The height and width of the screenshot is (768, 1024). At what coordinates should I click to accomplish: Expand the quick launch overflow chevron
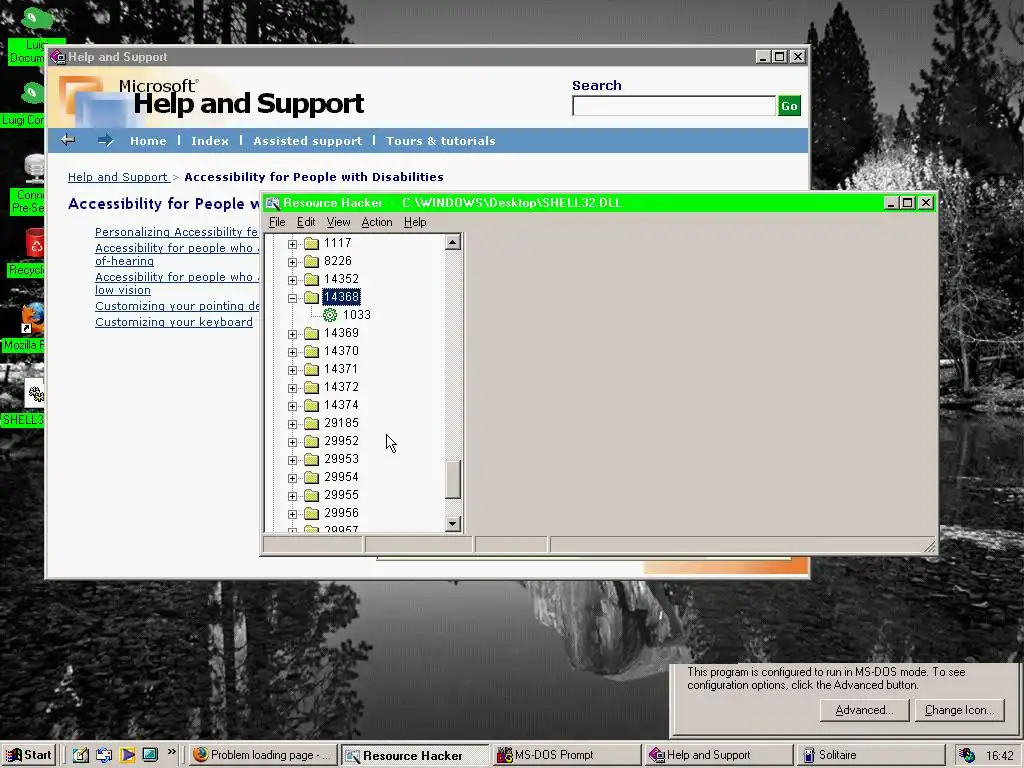tap(172, 752)
